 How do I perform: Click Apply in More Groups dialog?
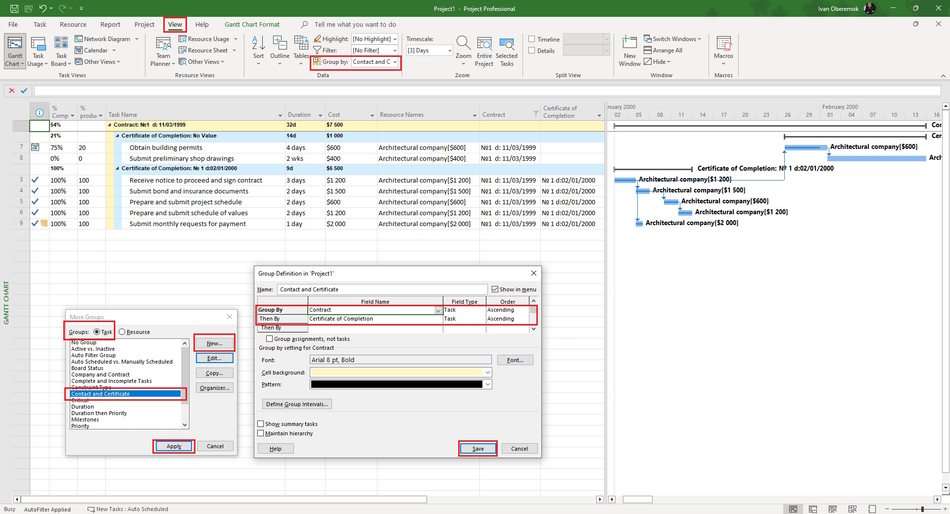[x=174, y=446]
